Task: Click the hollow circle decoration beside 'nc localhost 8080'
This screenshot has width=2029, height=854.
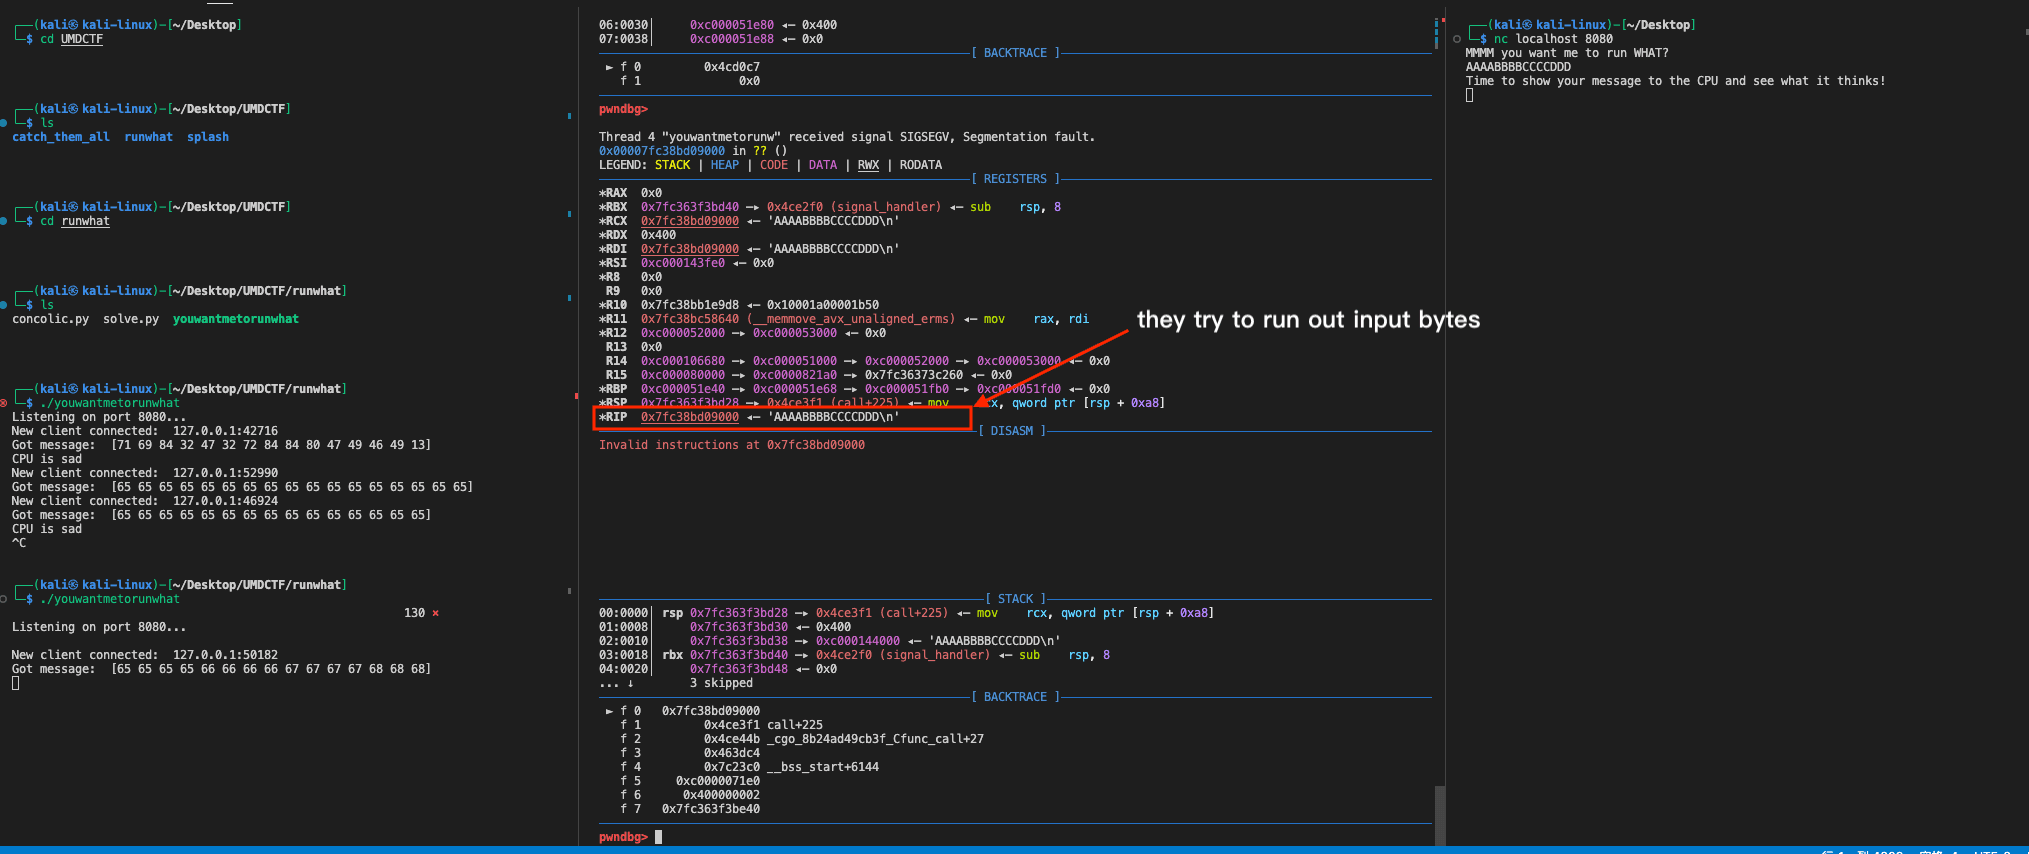Action: [1457, 39]
